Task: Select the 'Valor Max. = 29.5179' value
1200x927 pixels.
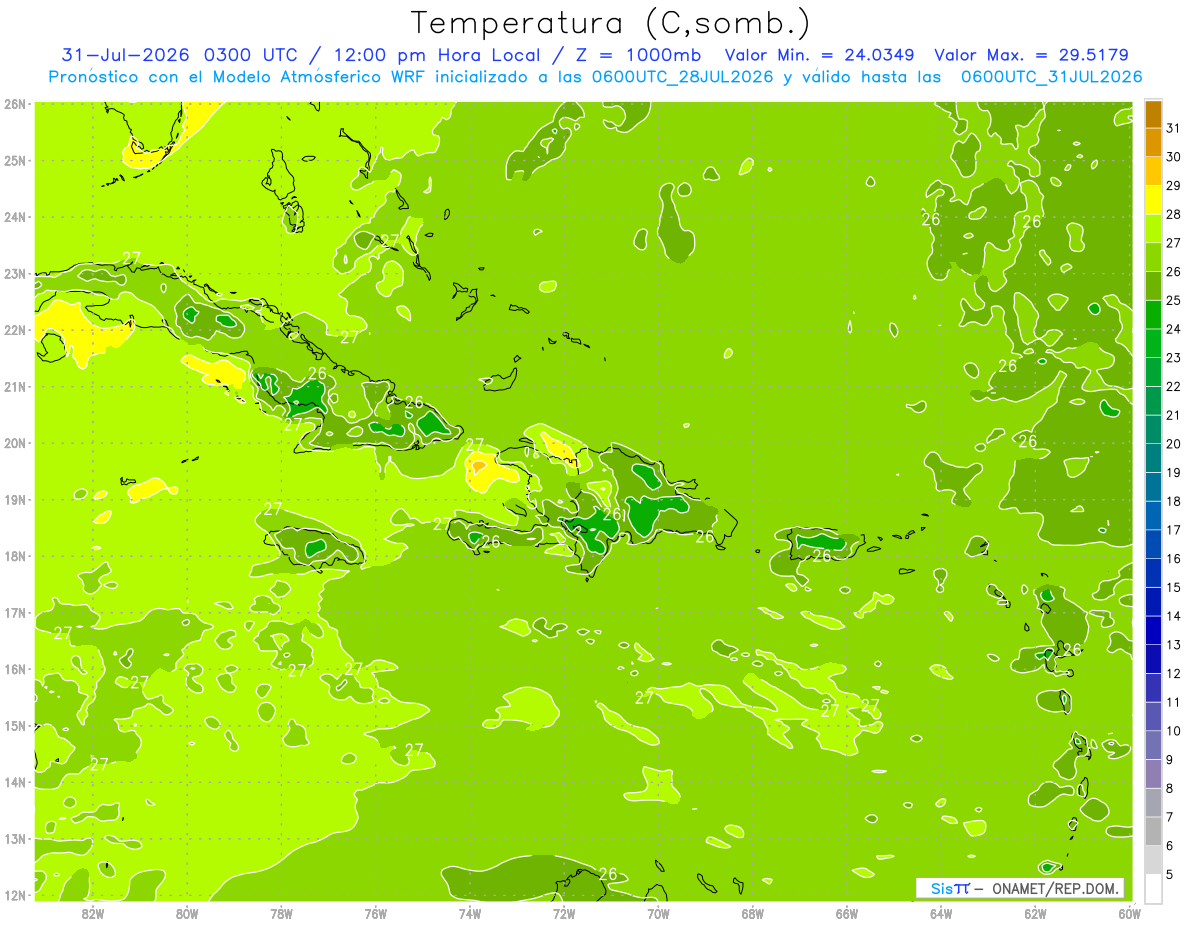Action: [1032, 55]
